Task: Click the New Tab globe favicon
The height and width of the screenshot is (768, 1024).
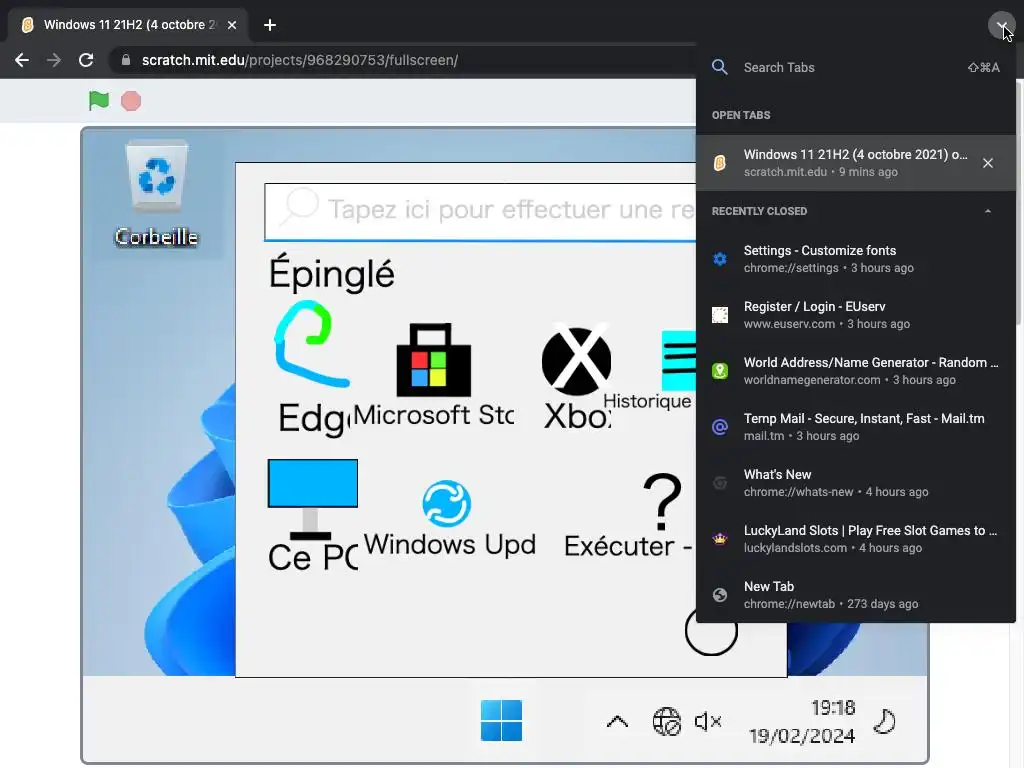Action: coord(720,595)
